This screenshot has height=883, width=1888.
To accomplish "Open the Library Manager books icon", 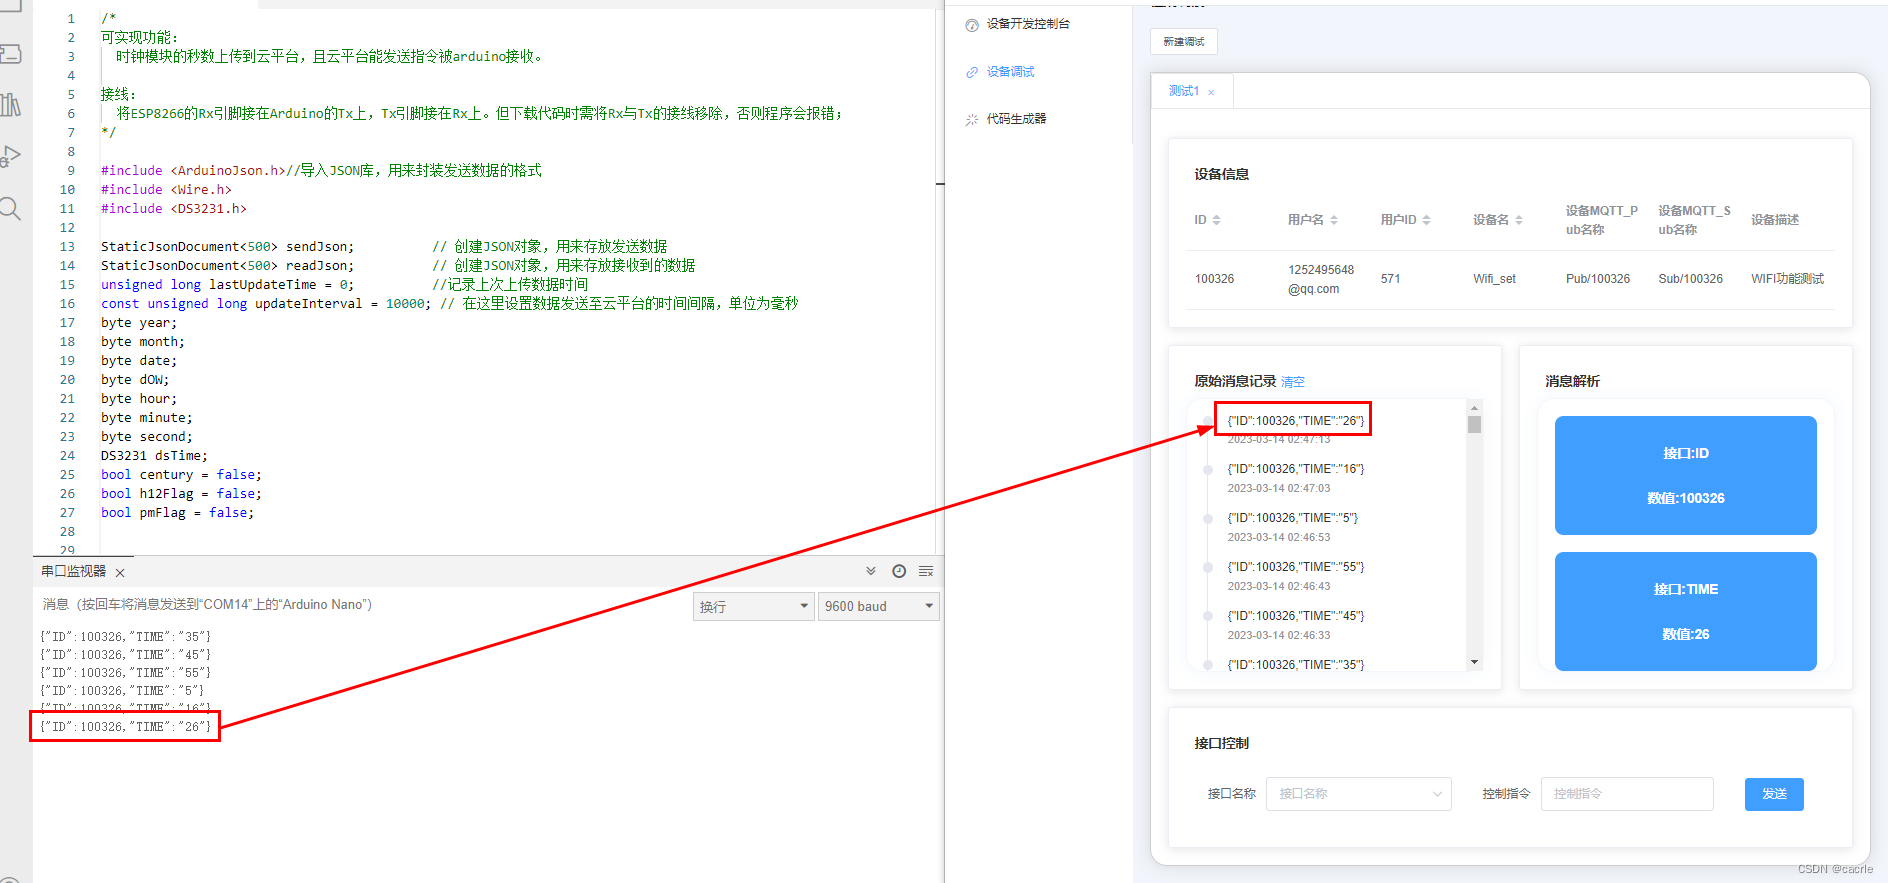I will pos(10,105).
